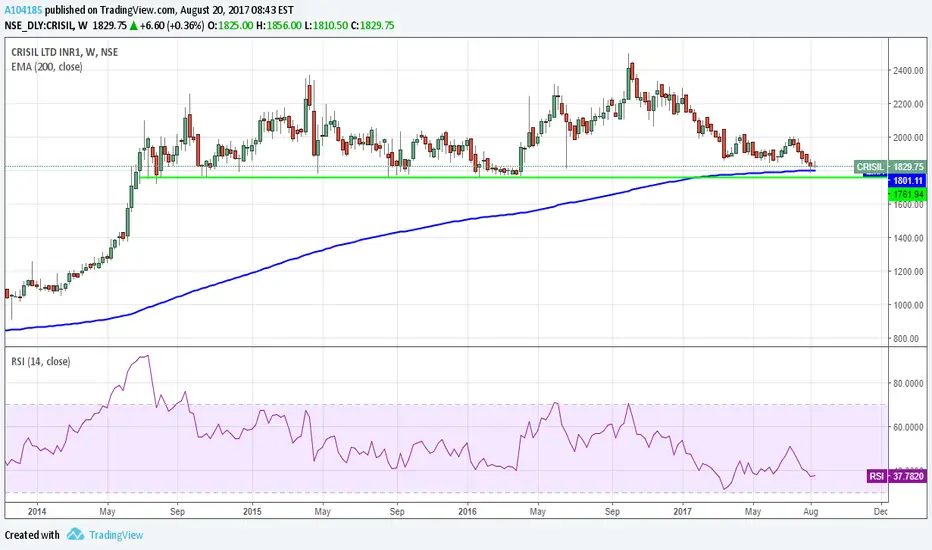Click the close value C:1829.75
The image size is (932, 550).
coord(372,26)
